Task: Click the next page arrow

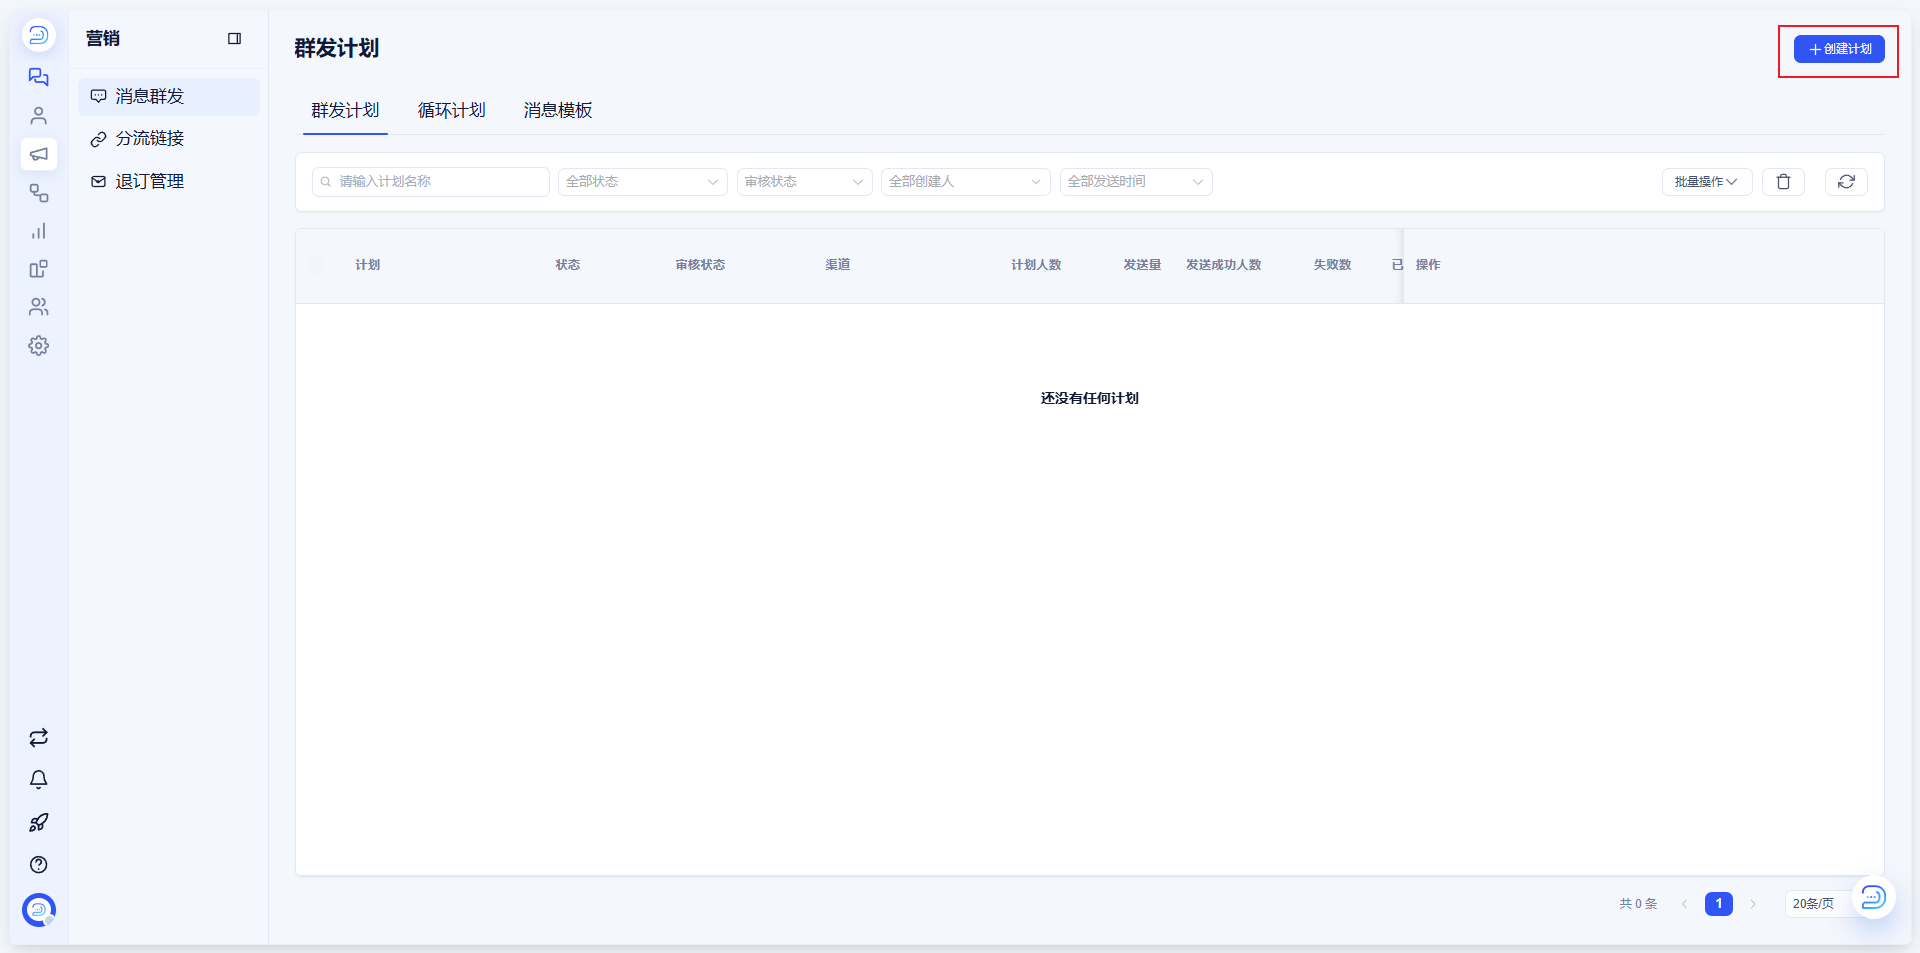Action: click(1753, 904)
